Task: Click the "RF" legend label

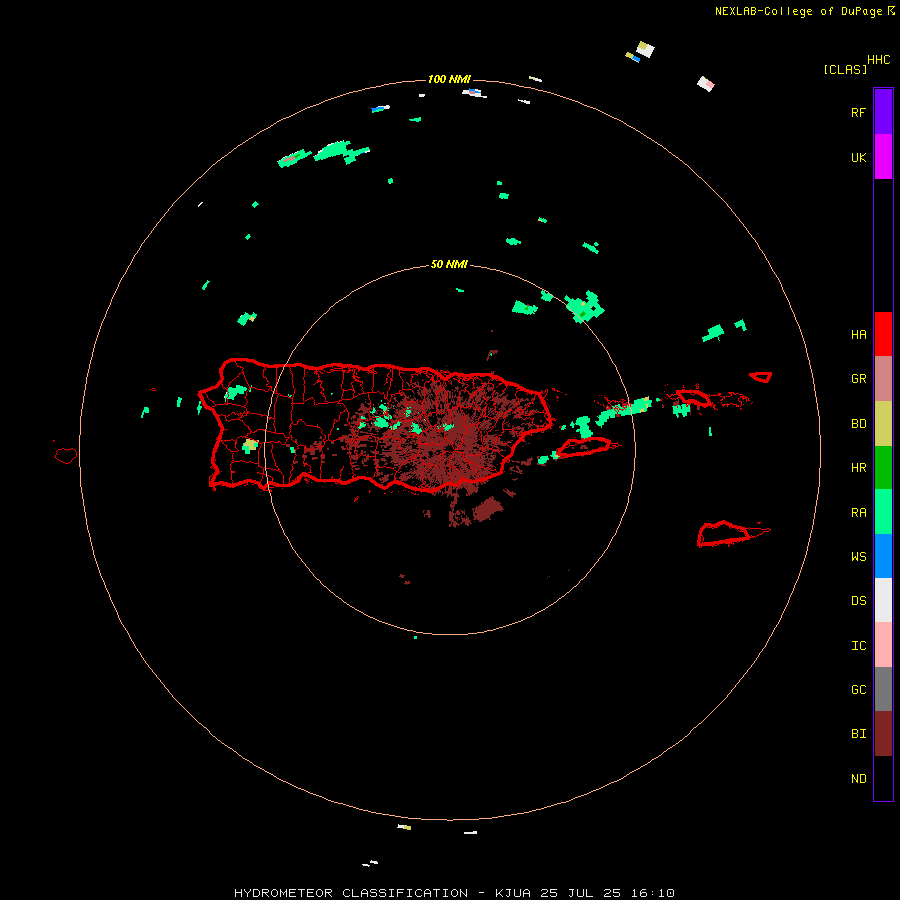Action: point(858,112)
